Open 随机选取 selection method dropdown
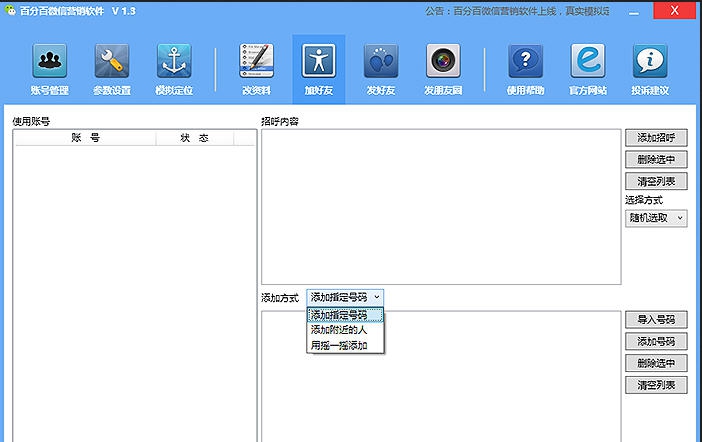This screenshot has width=702, height=442. pyautogui.click(x=656, y=218)
